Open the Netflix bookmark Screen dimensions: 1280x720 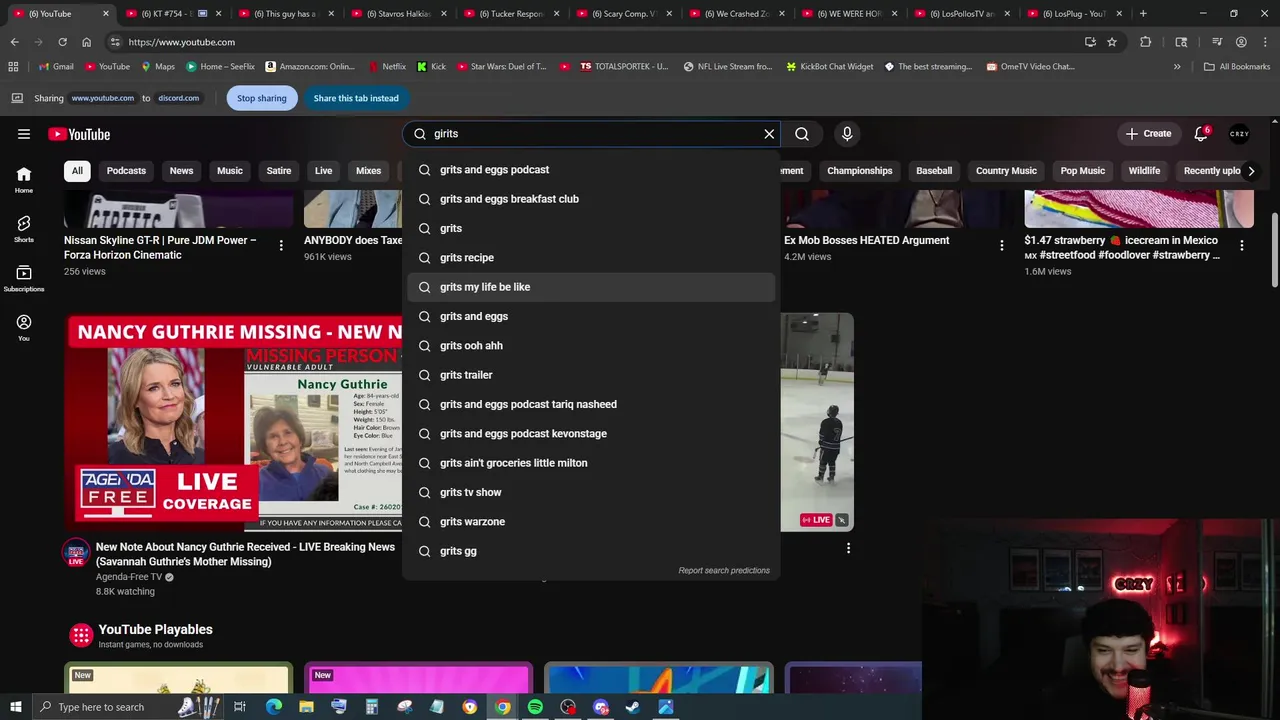(x=387, y=67)
